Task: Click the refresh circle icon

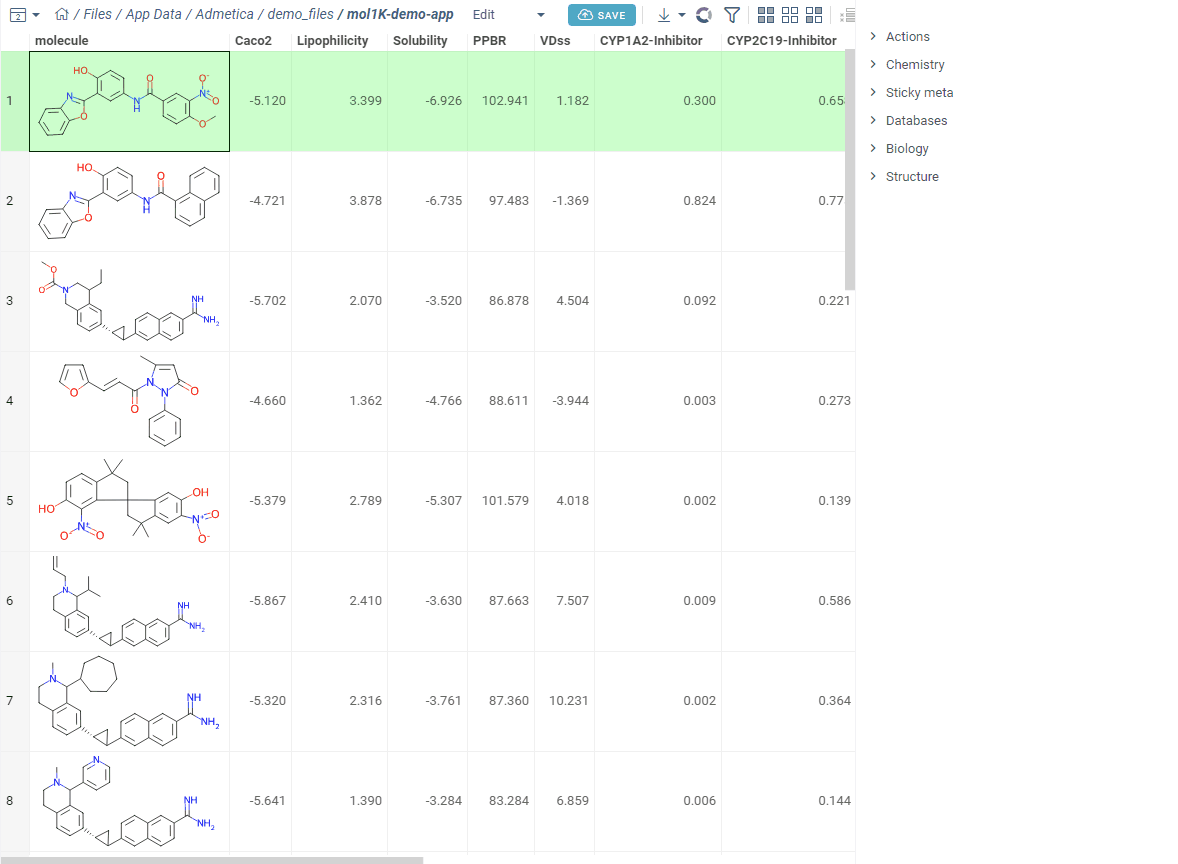Action: click(704, 15)
